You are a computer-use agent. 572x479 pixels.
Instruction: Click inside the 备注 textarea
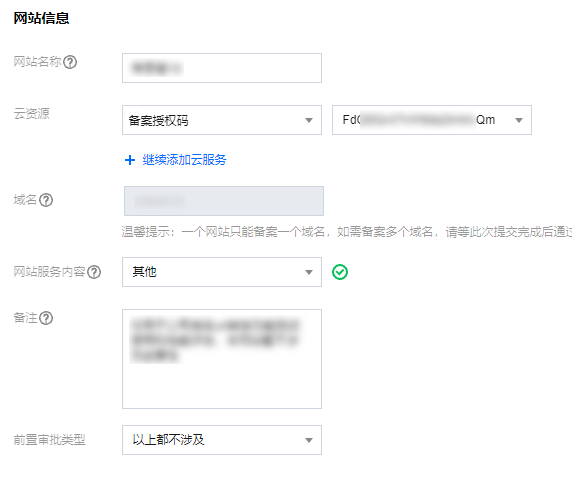[x=222, y=359]
